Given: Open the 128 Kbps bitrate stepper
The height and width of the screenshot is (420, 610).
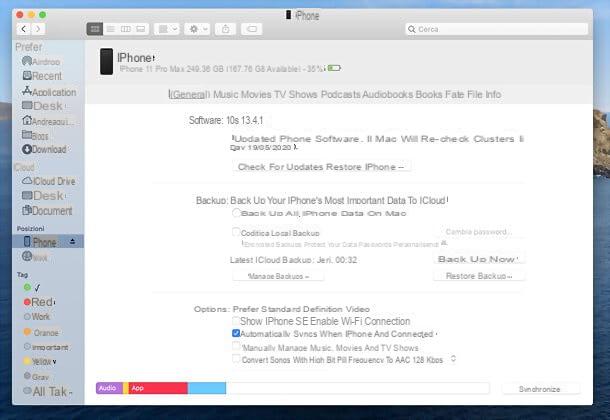Looking at the screenshot, I should 453,359.
